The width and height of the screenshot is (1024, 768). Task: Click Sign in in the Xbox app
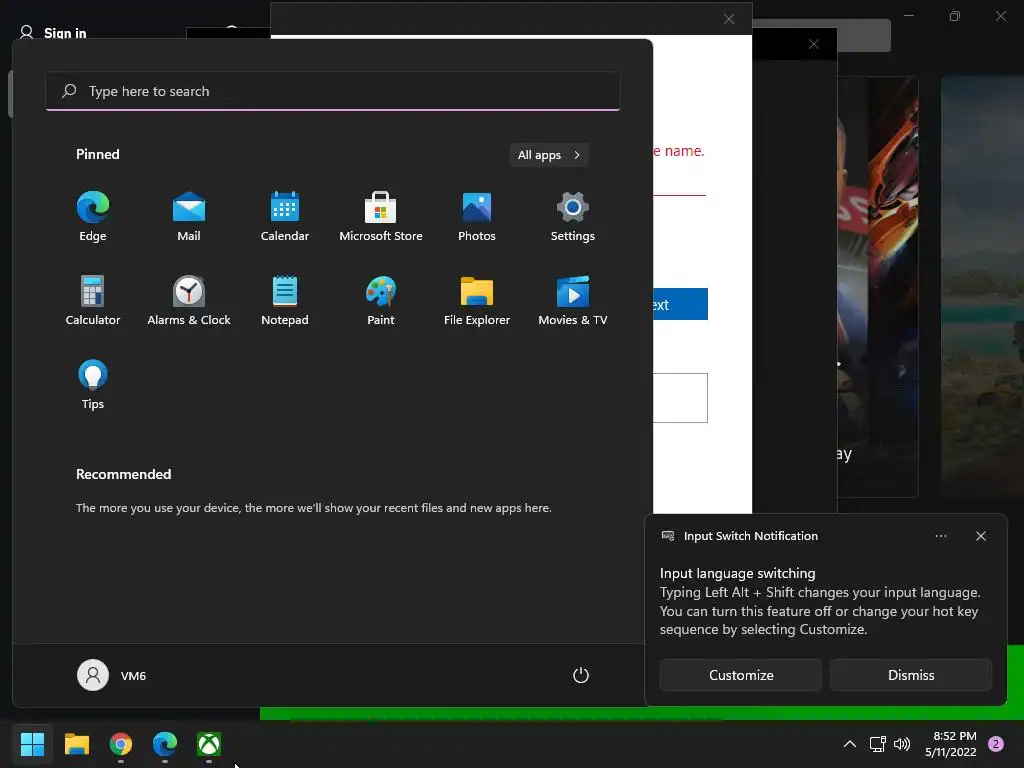[x=54, y=33]
